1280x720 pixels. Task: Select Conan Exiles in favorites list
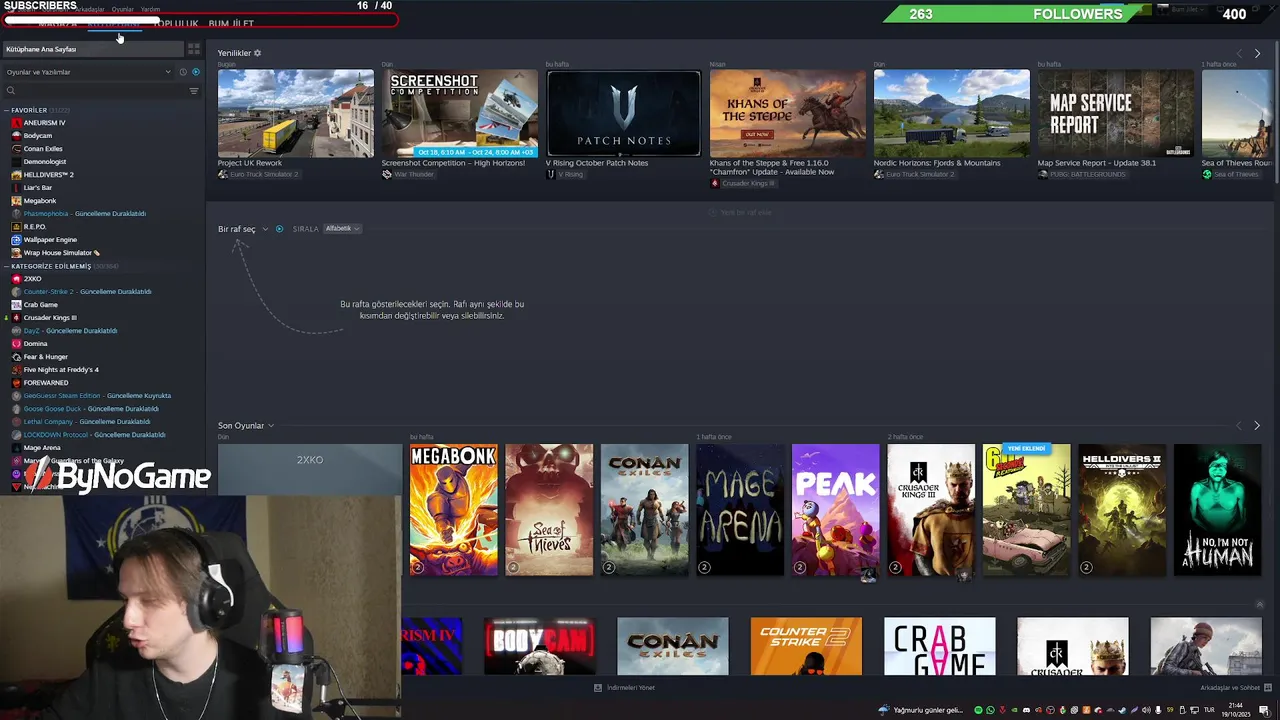43,149
